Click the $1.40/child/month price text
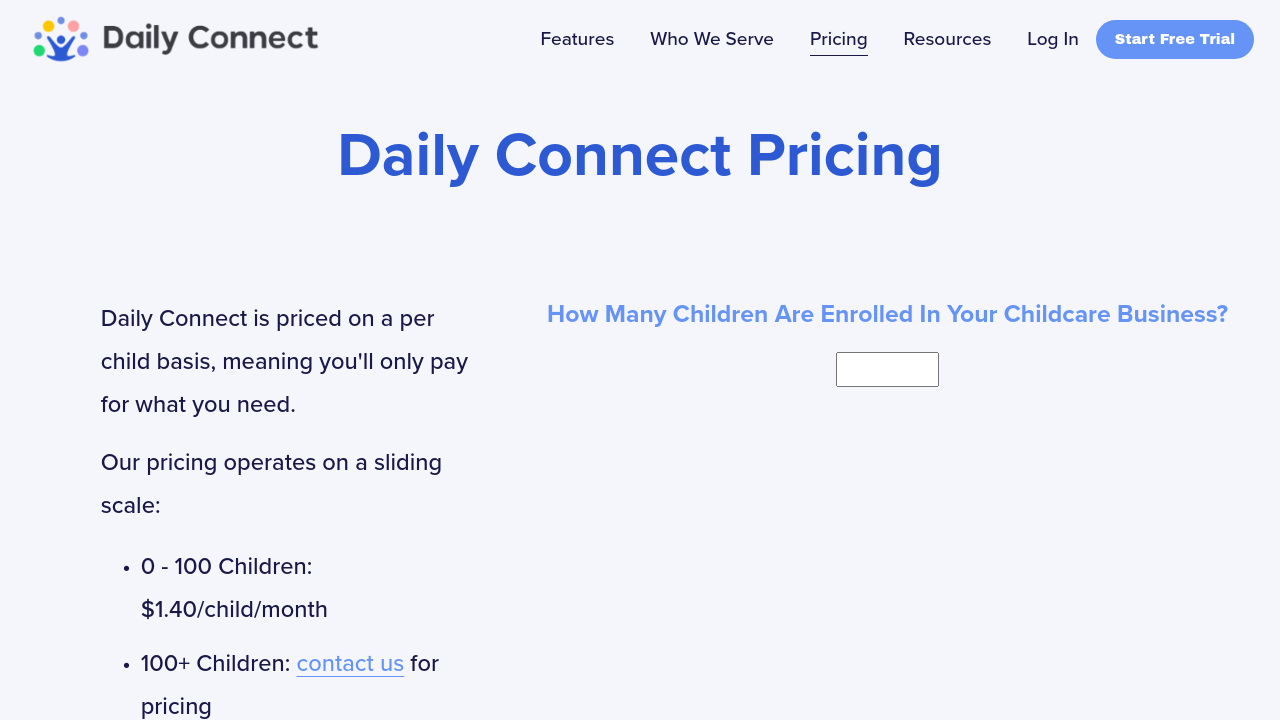Image resolution: width=1280 pixels, height=720 pixels. [x=234, y=609]
